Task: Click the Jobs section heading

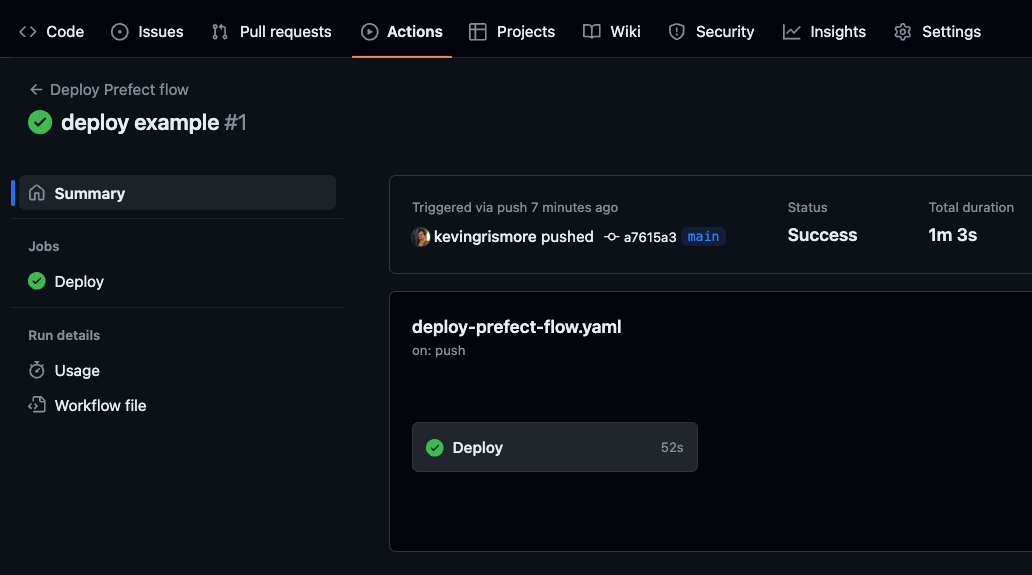Action: pos(43,246)
